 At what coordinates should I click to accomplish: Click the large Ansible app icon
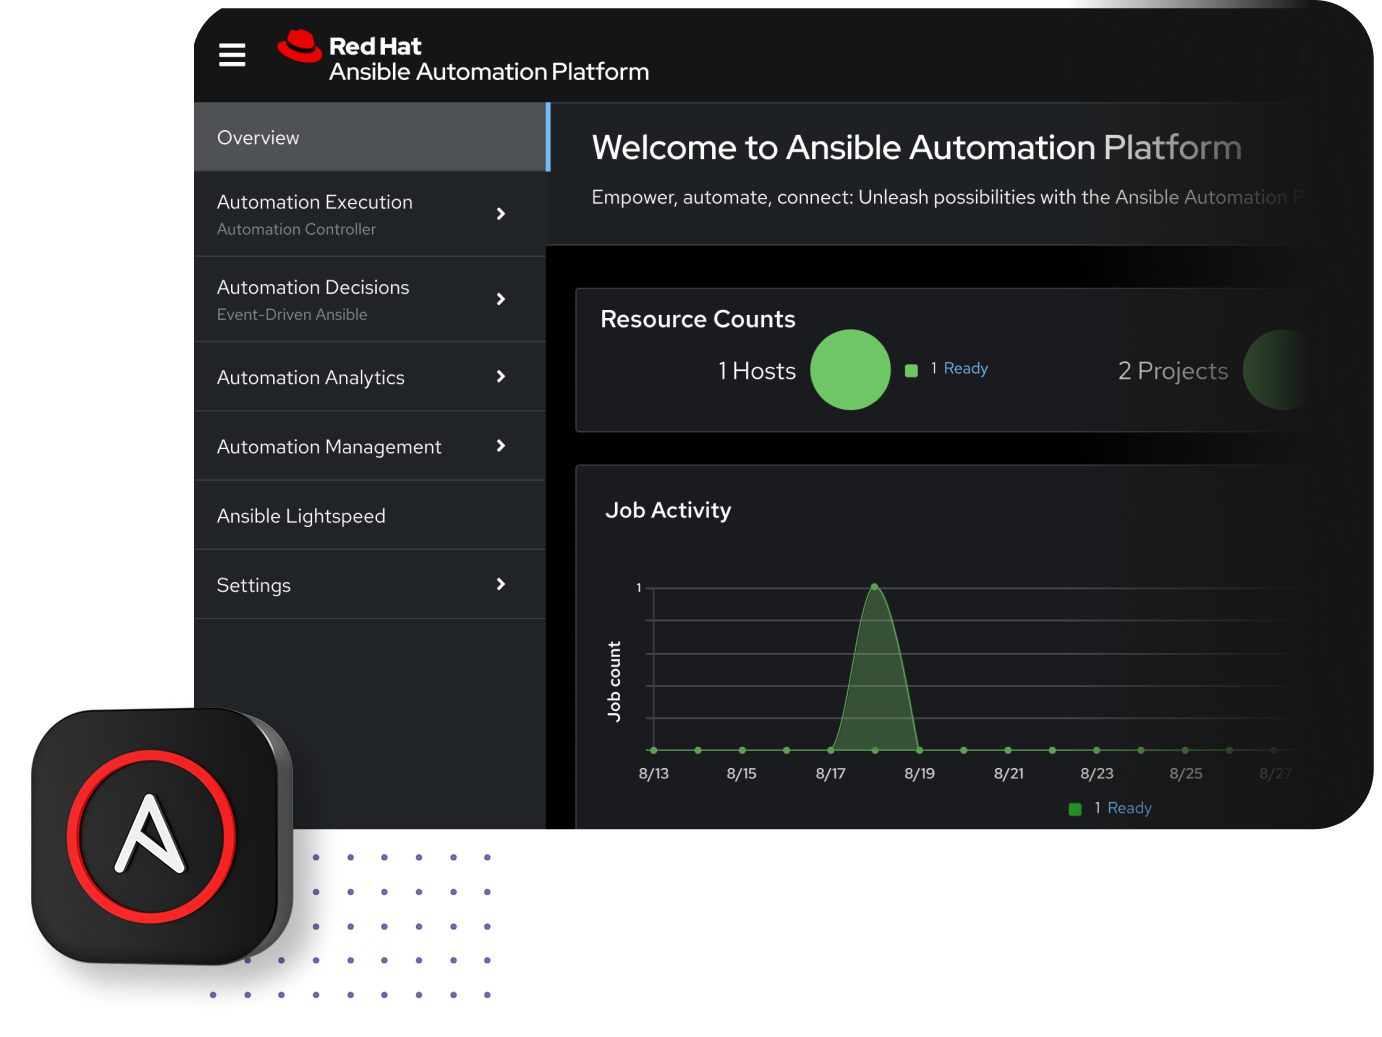152,836
